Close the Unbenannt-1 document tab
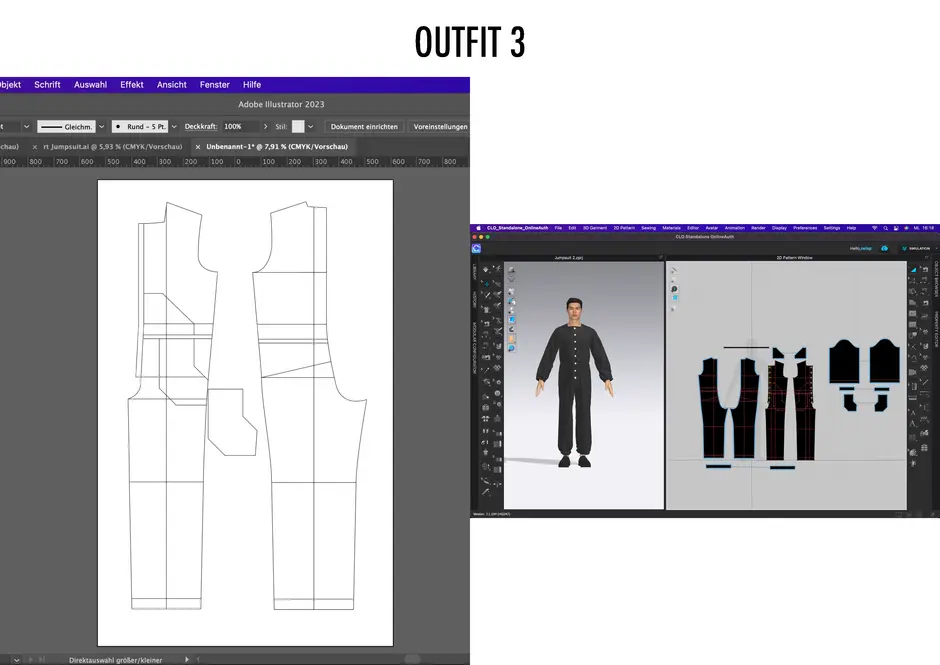940x665 pixels. coord(198,147)
